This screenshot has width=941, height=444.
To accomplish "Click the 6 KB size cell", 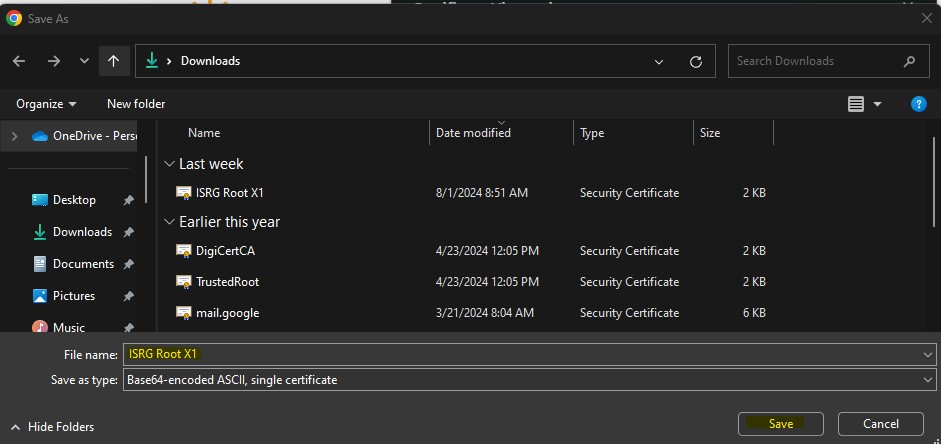I will [754, 313].
